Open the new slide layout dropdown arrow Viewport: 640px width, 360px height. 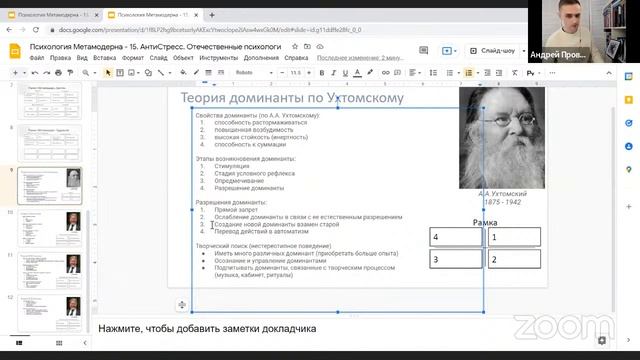(24, 73)
